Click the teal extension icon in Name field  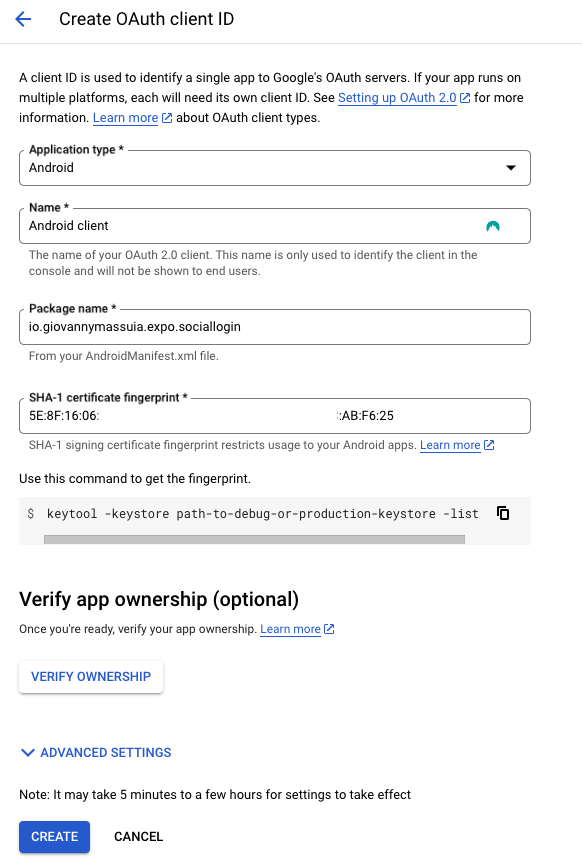(x=493, y=226)
